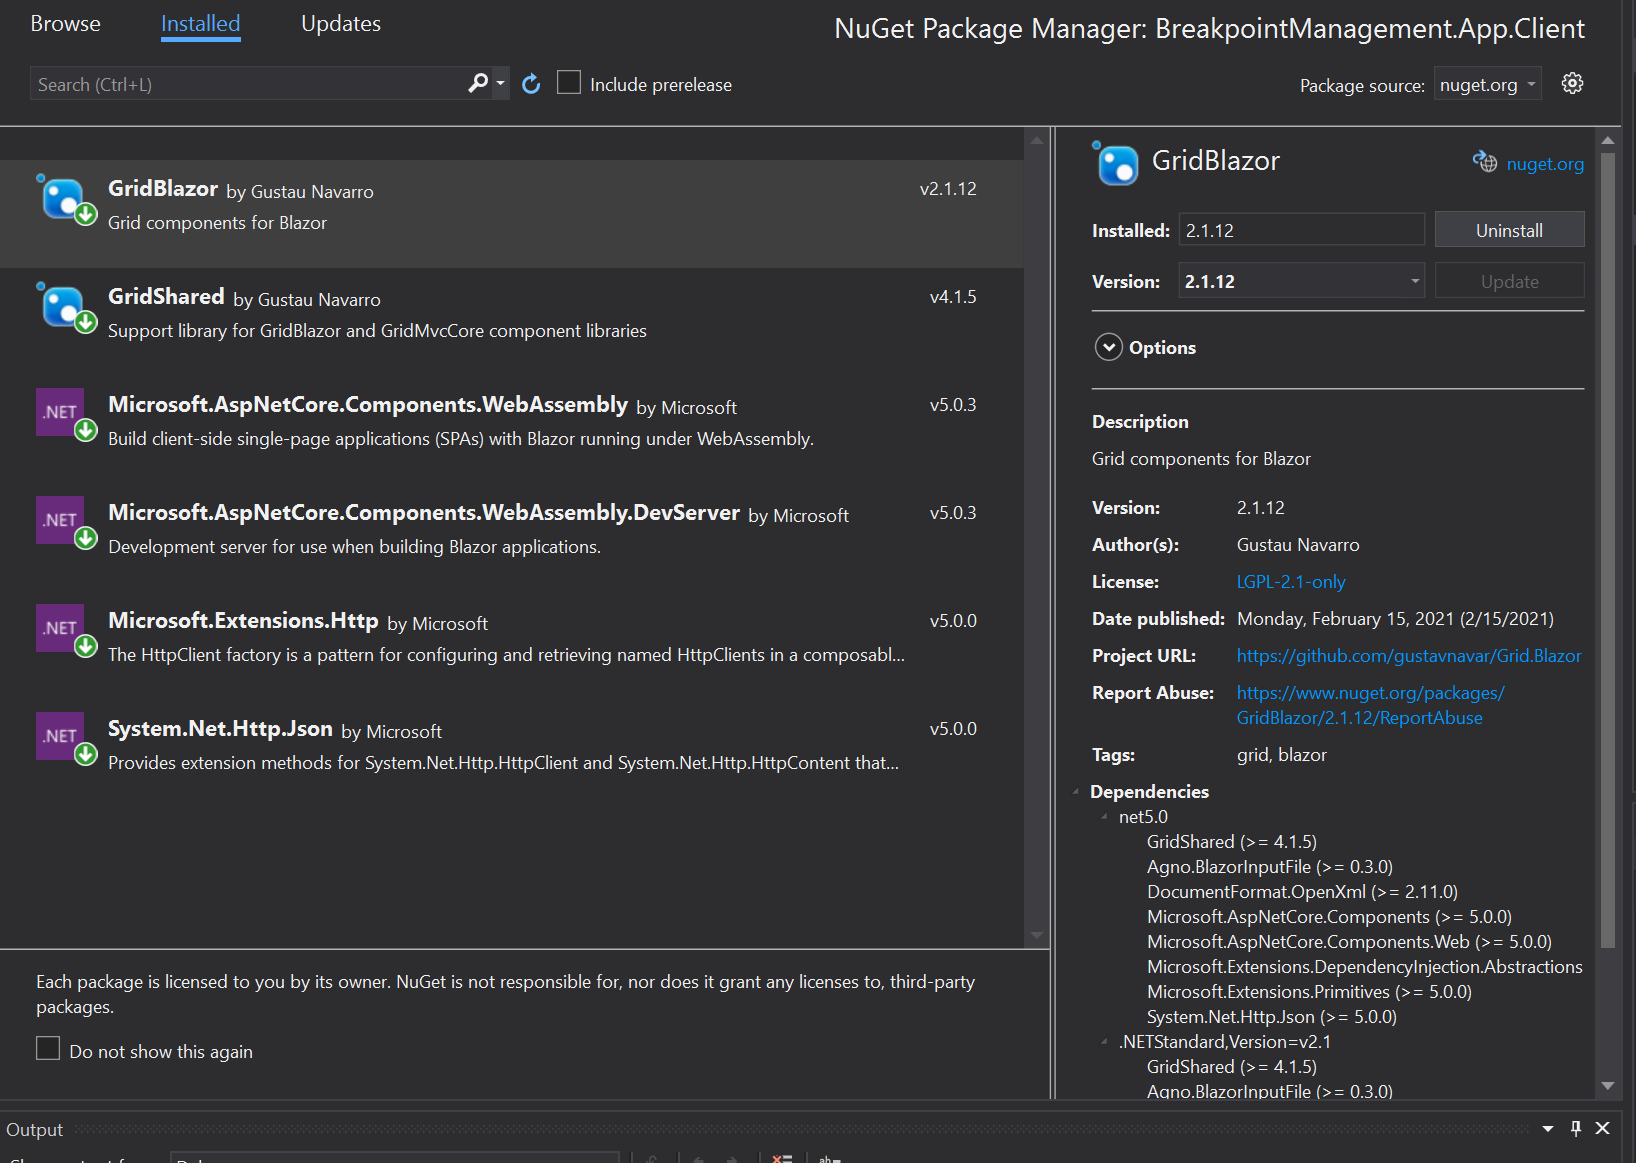
Task: Click the pin icon on the Output panel
Action: coord(1576,1128)
